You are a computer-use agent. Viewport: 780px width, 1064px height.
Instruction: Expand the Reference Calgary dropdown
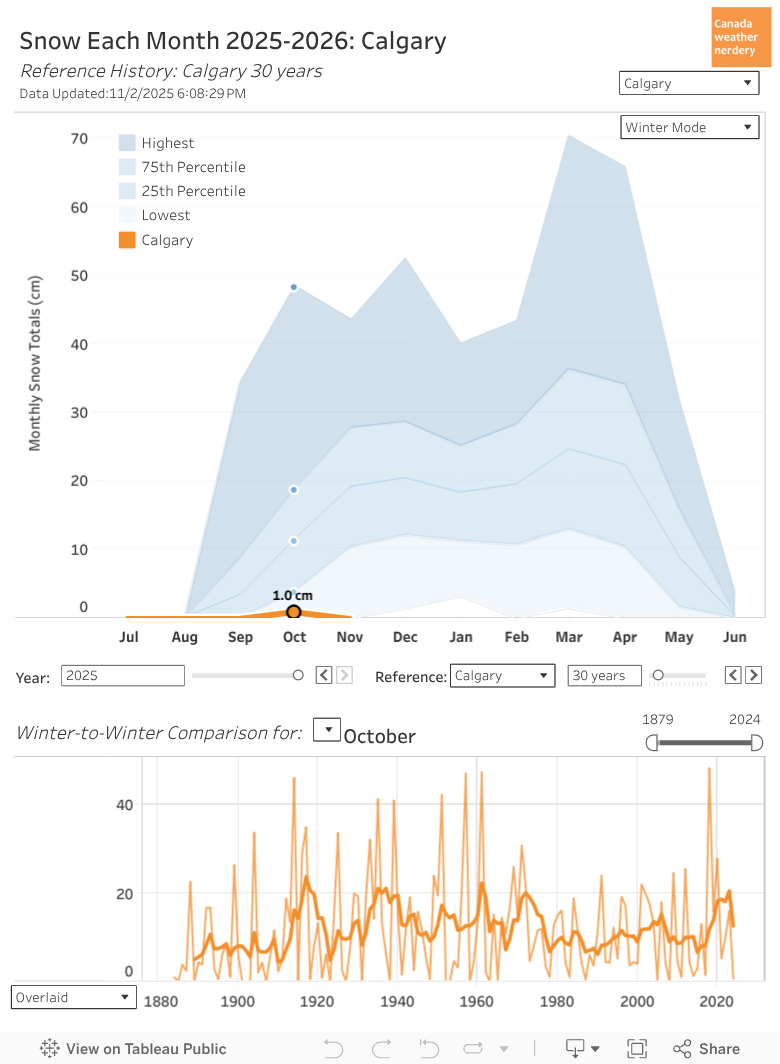pyautogui.click(x=502, y=676)
